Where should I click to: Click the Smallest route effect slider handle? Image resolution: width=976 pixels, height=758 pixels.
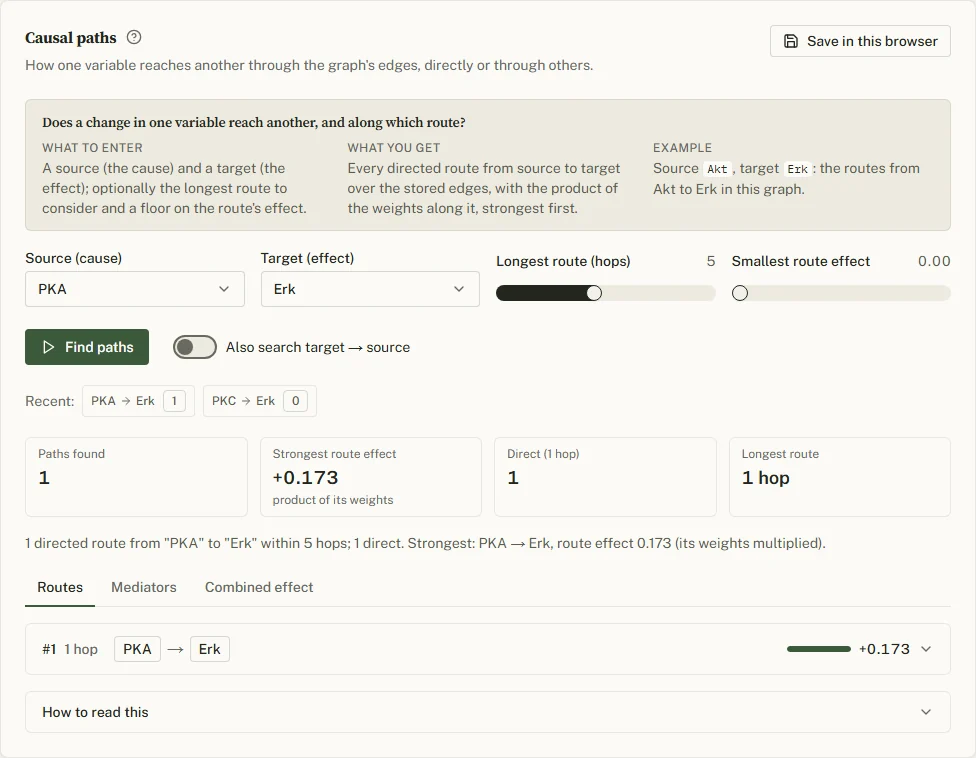739,293
